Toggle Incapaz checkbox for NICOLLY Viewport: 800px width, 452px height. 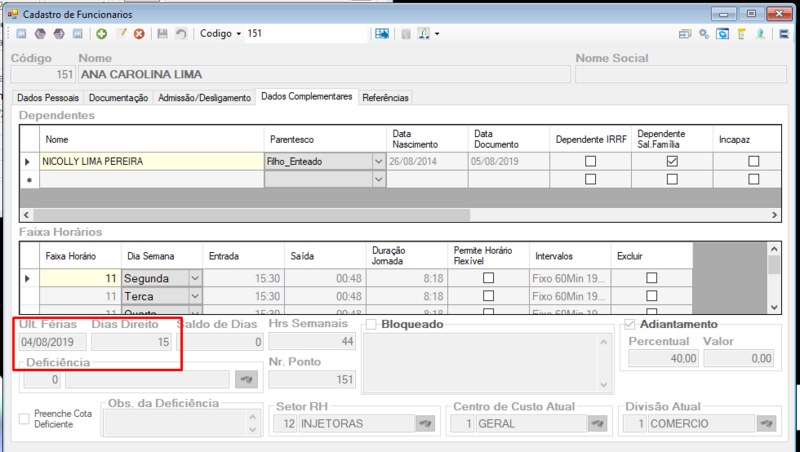754,161
